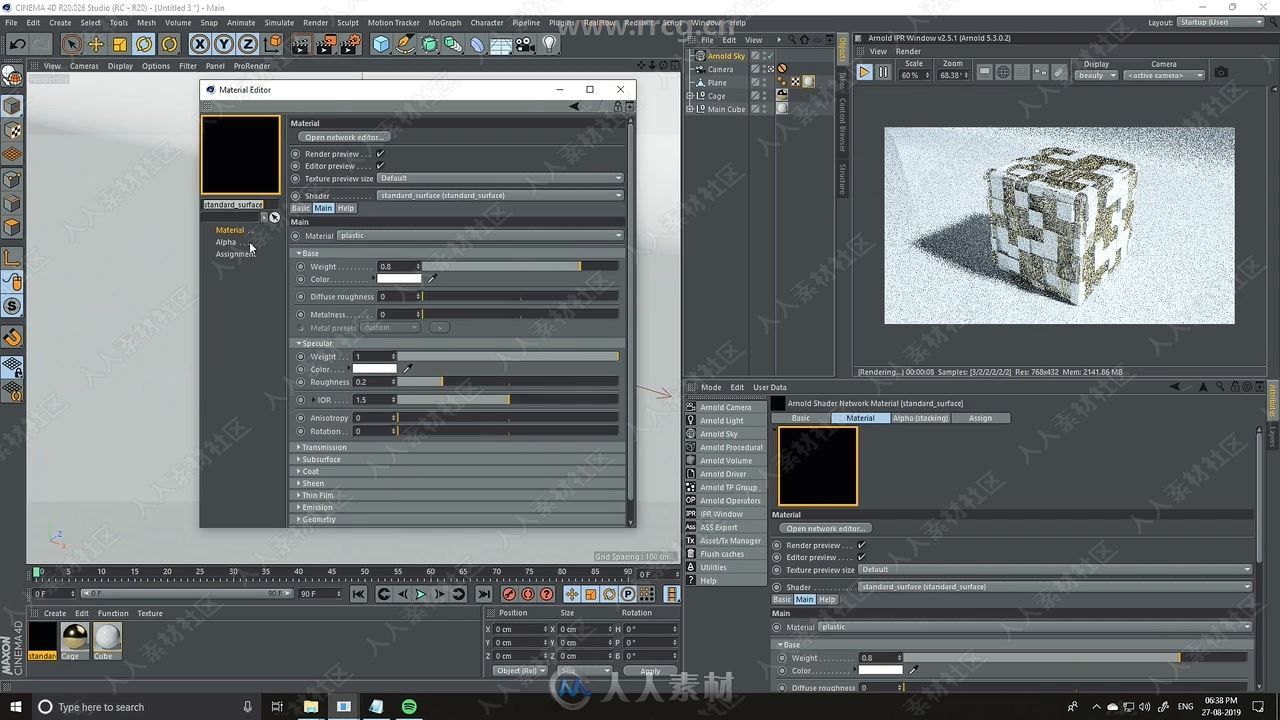The width and height of the screenshot is (1280, 720).
Task: Open the Render menu in IPR window
Action: click(908, 51)
